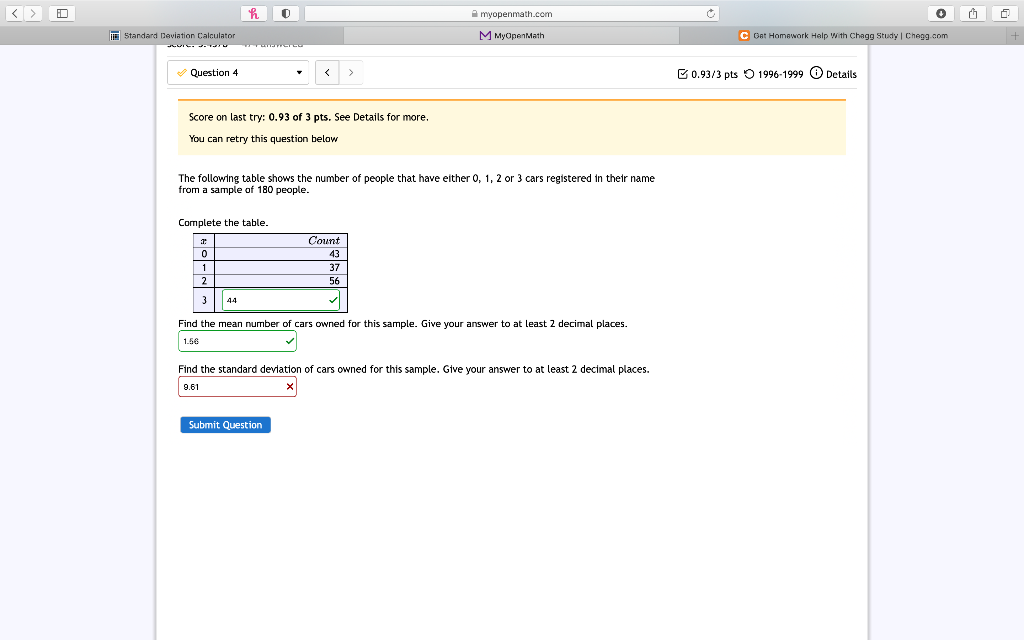Image resolution: width=1024 pixels, height=640 pixels.
Task: Click the Share icon in Safari toolbar
Action: point(971,13)
